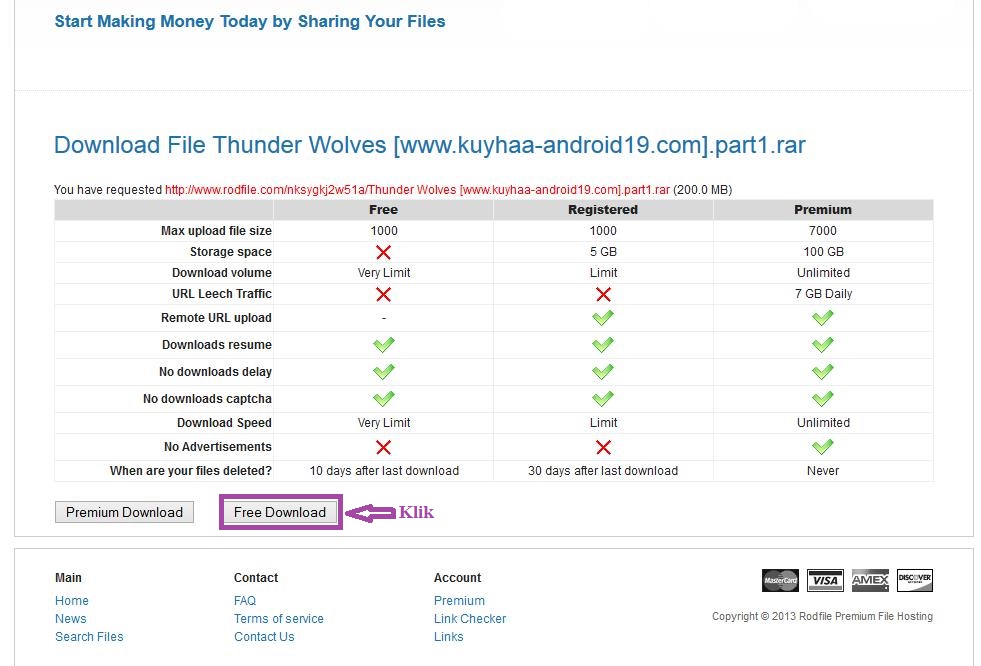This screenshot has height=666, width=981.
Task: Open the News footer link
Action: pos(71,618)
